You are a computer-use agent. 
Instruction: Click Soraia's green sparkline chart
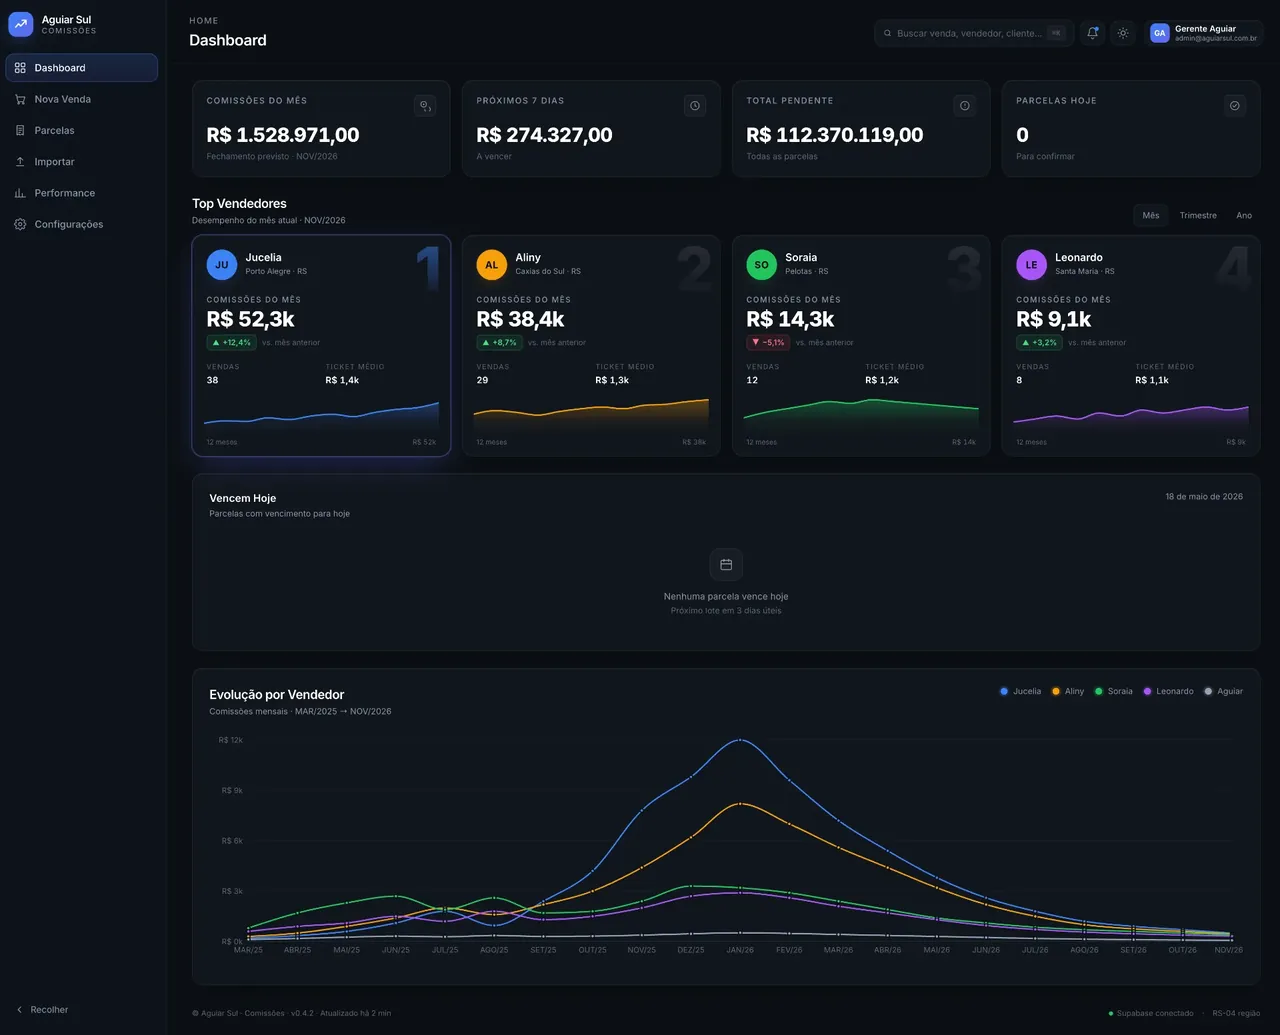point(861,414)
